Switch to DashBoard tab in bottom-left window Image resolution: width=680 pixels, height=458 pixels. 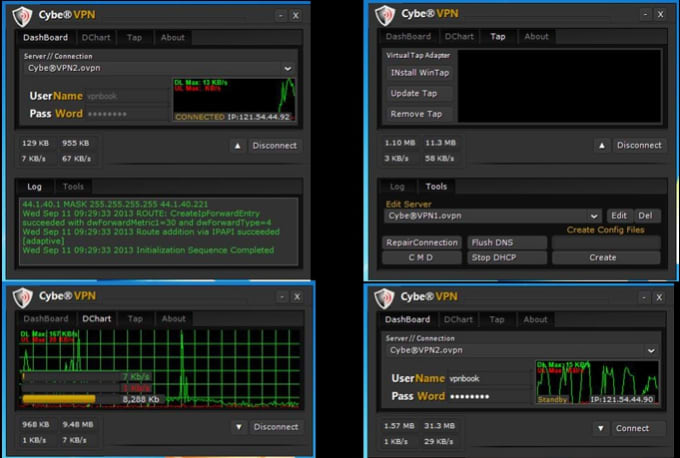tap(46, 319)
